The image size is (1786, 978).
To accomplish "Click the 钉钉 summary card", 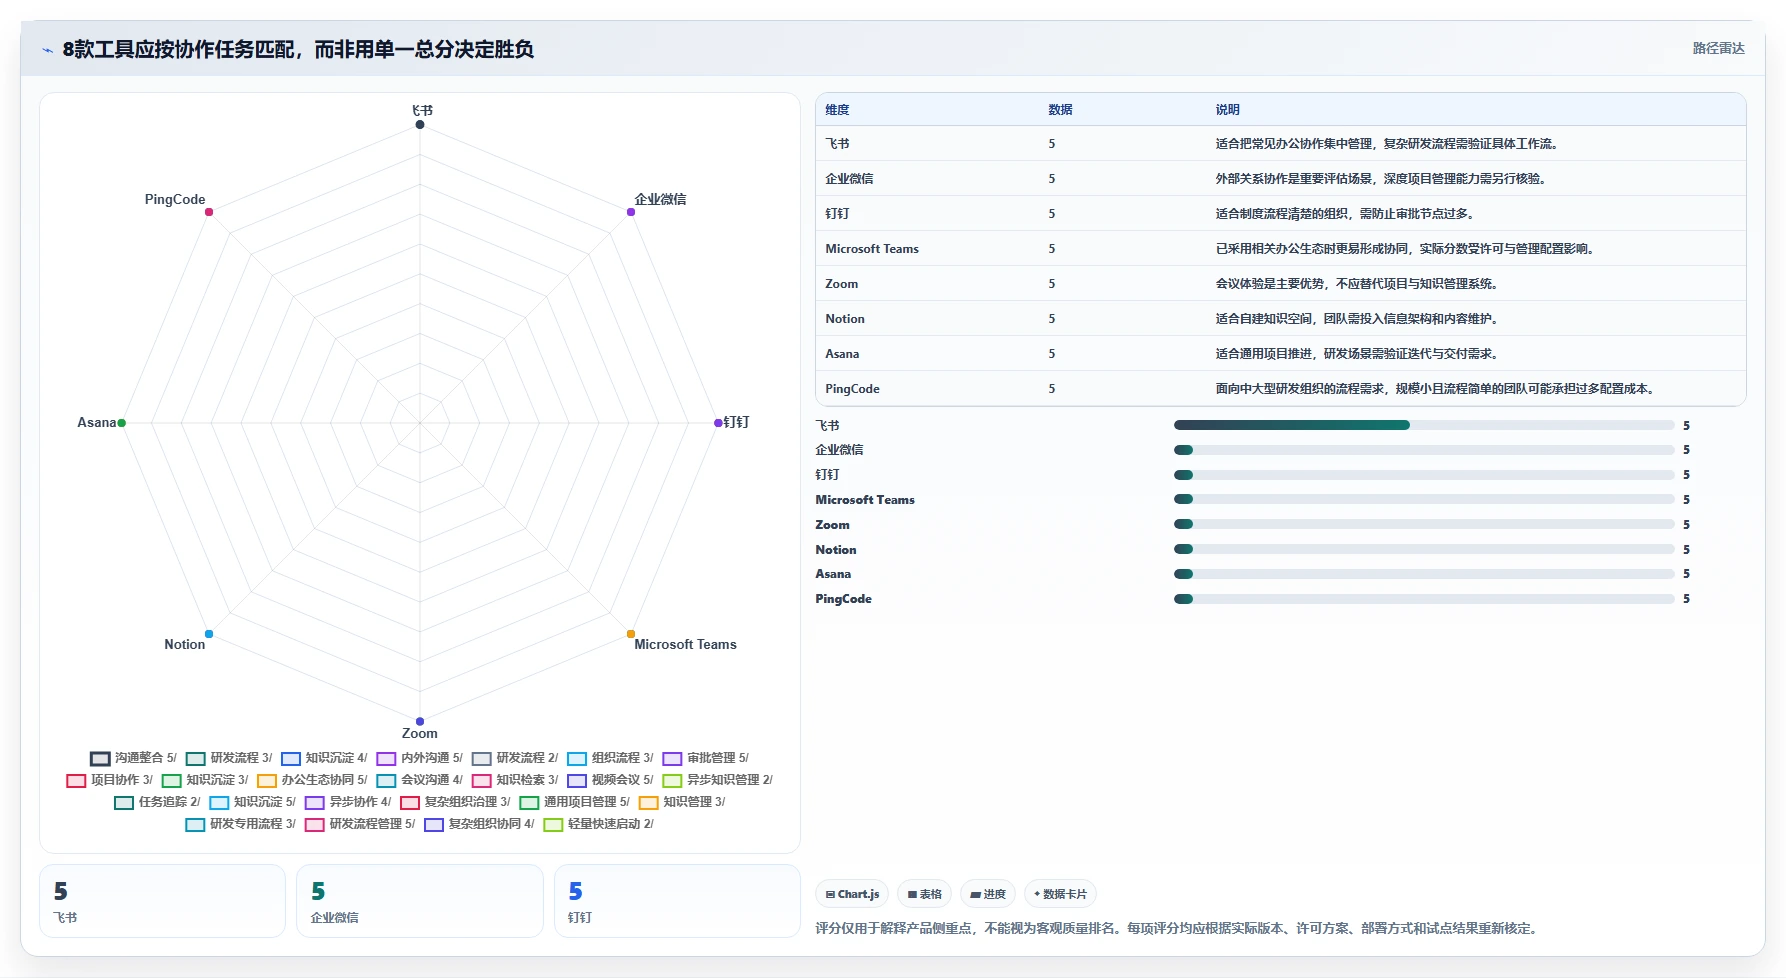I will [677, 901].
